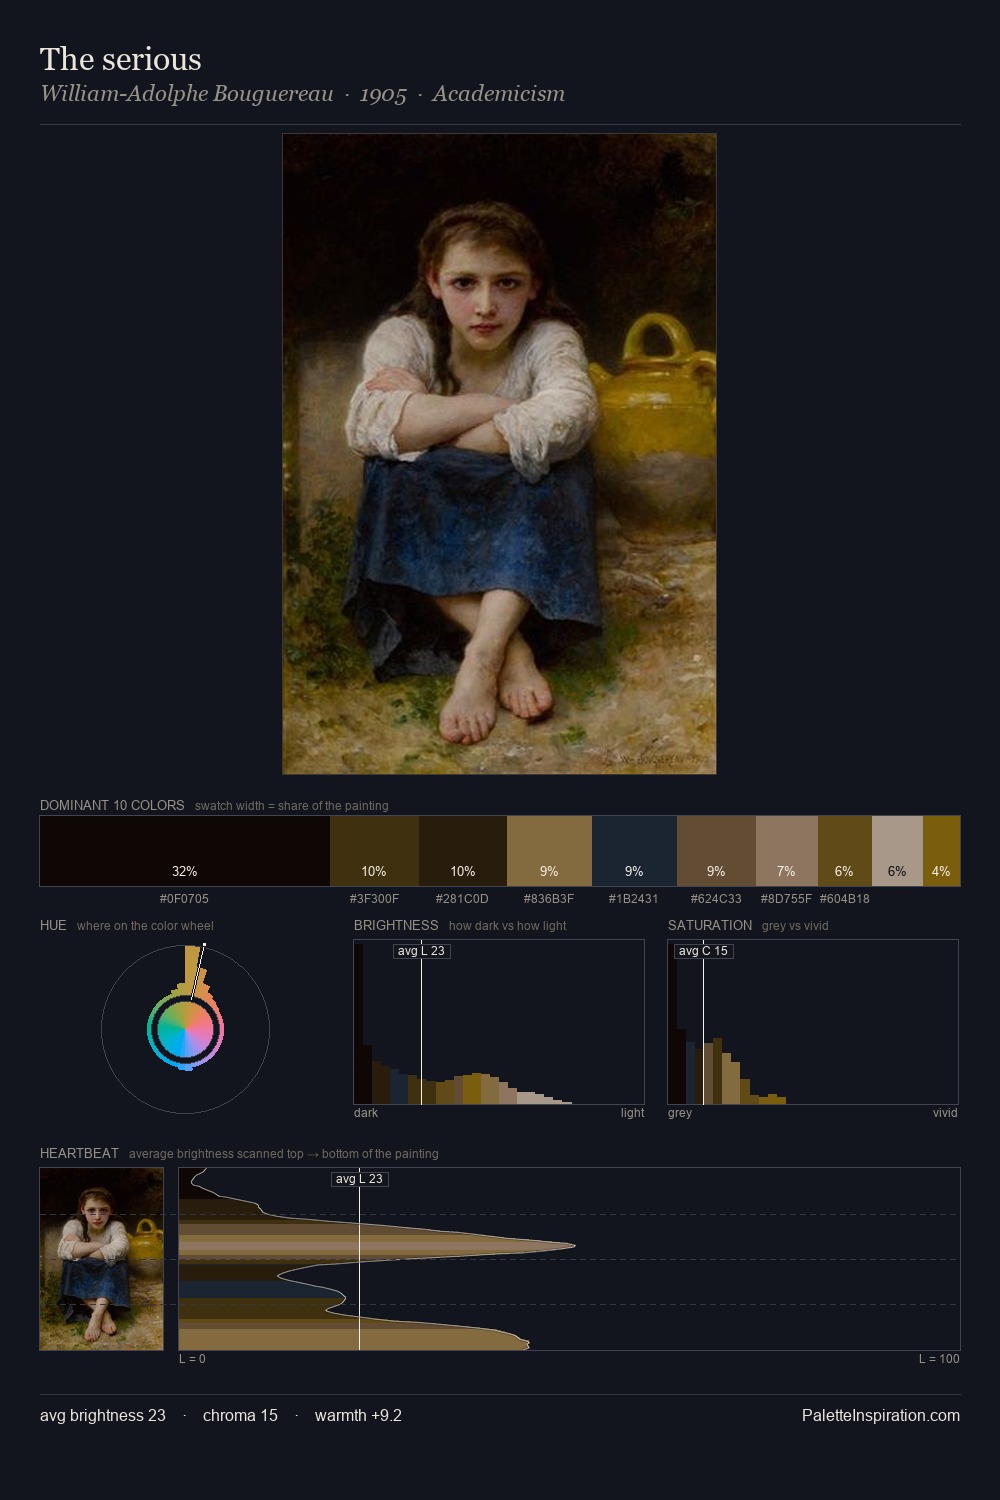This screenshot has height=1500, width=1000.
Task: Click the 'chroma 15' footer stat
Action: pos(240,1415)
